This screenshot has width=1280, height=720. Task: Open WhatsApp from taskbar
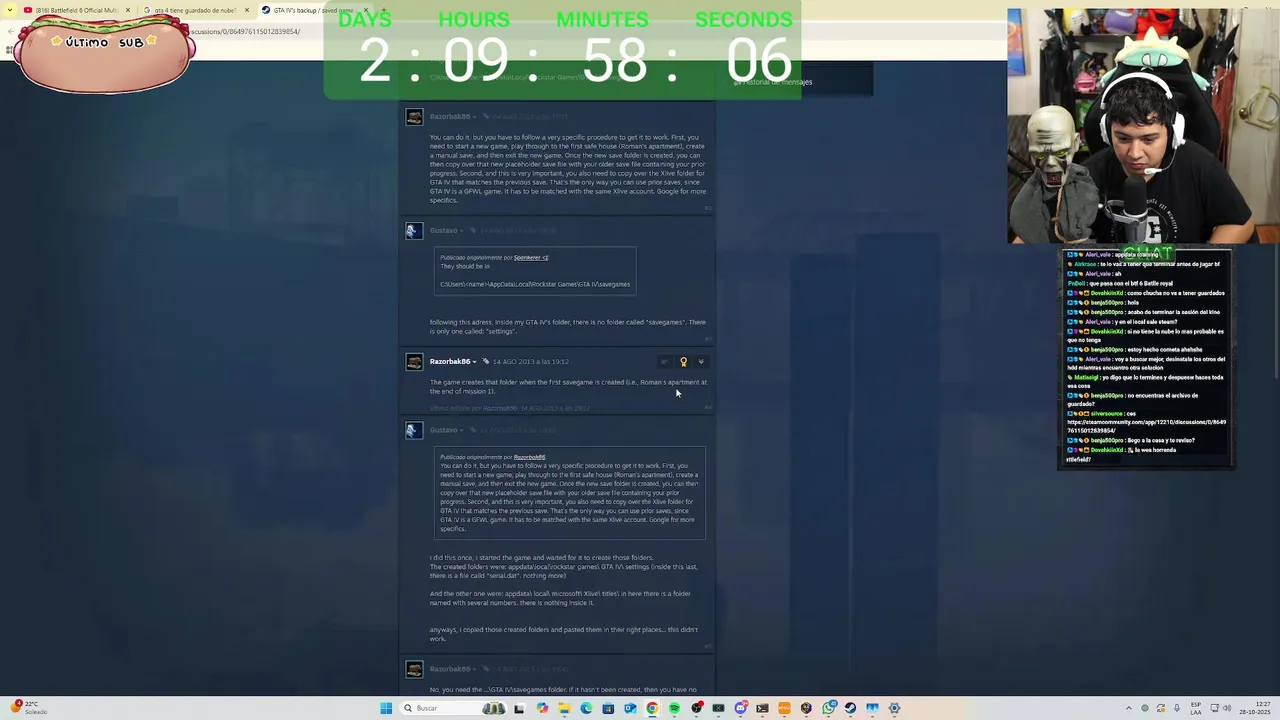pos(828,708)
